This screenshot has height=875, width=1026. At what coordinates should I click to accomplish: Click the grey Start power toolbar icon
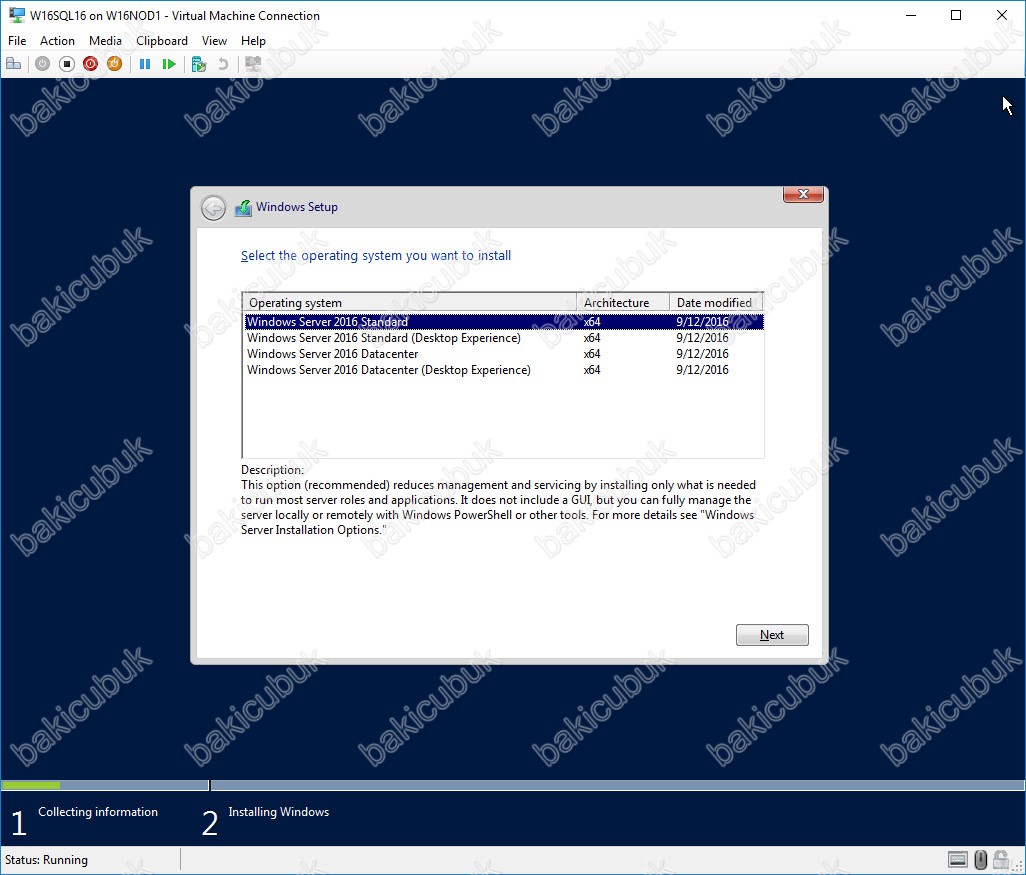(x=43, y=63)
